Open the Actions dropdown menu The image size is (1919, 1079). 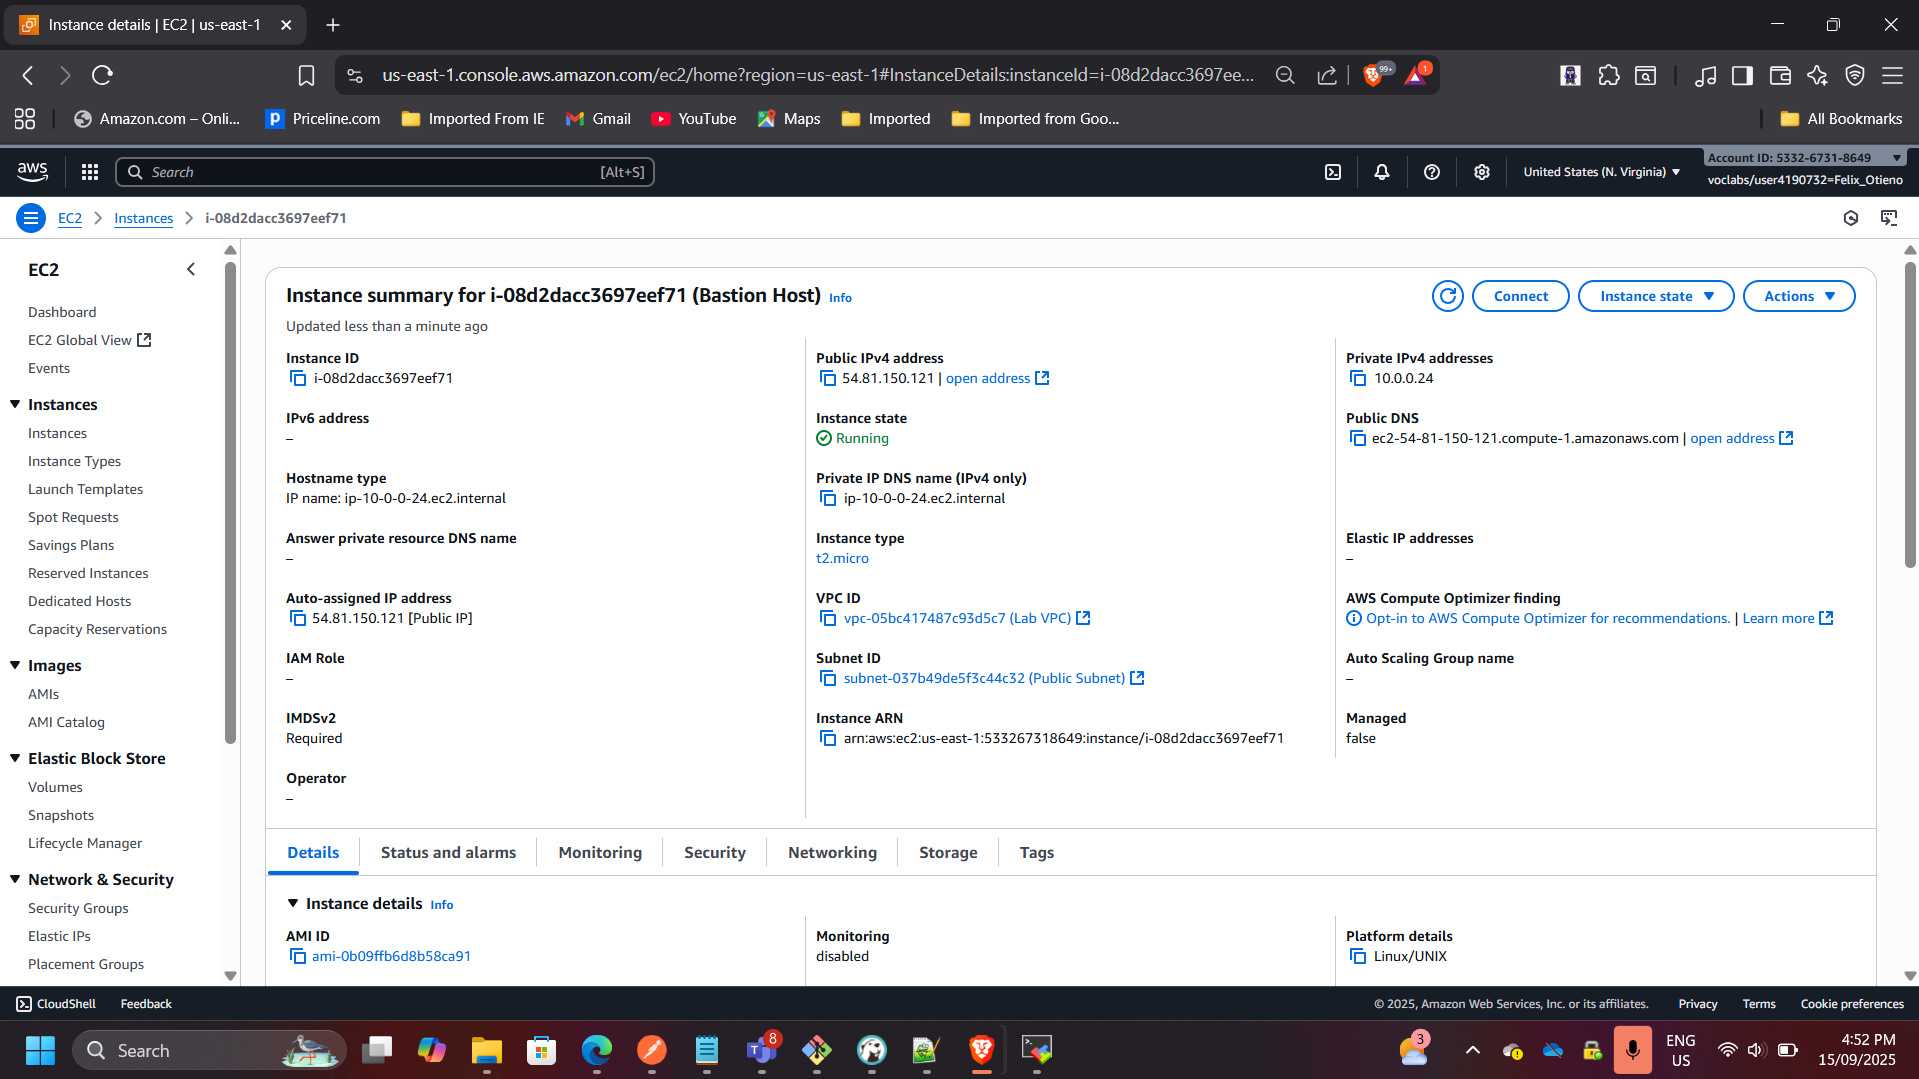[x=1798, y=296]
